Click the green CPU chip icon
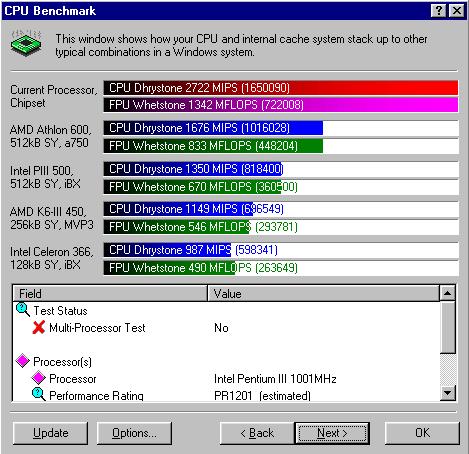Screen dimensions: 469x454 click(x=26, y=43)
